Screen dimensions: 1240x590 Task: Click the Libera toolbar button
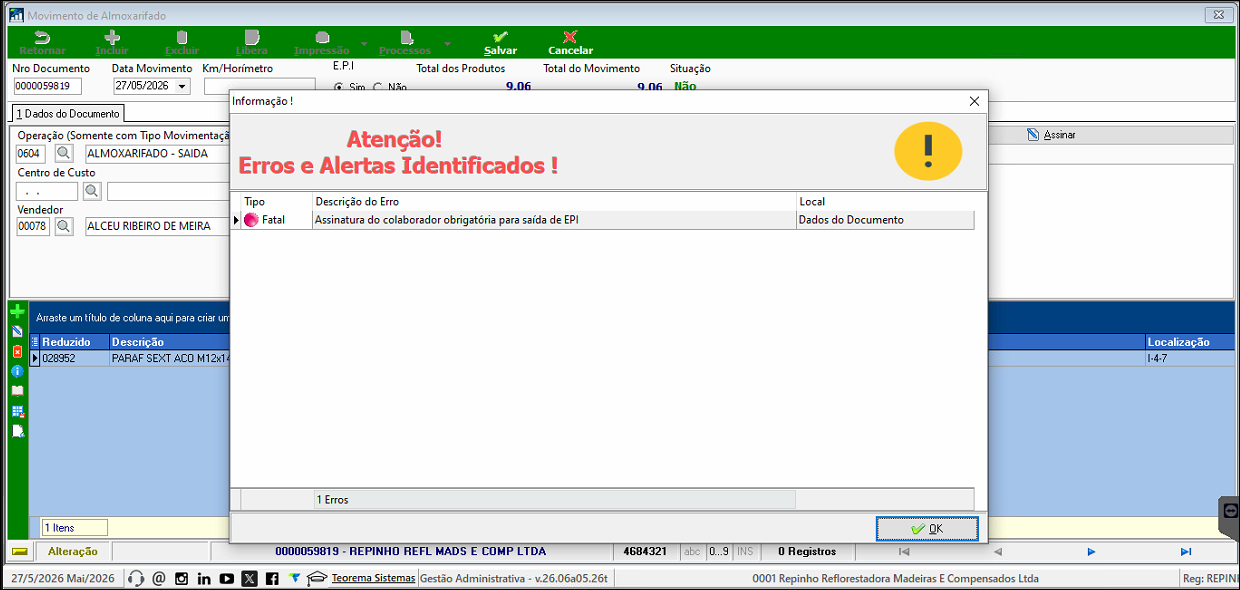click(251, 43)
